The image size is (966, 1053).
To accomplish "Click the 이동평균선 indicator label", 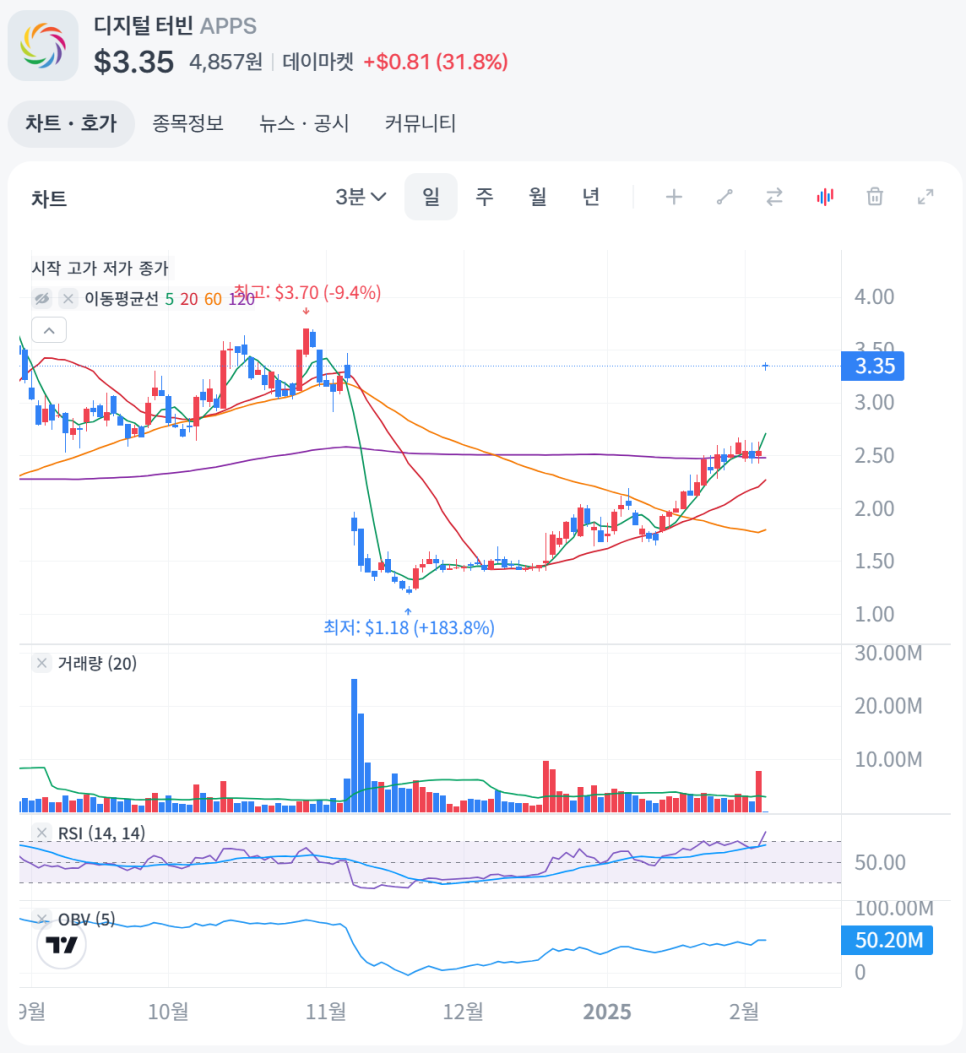I will [121, 299].
